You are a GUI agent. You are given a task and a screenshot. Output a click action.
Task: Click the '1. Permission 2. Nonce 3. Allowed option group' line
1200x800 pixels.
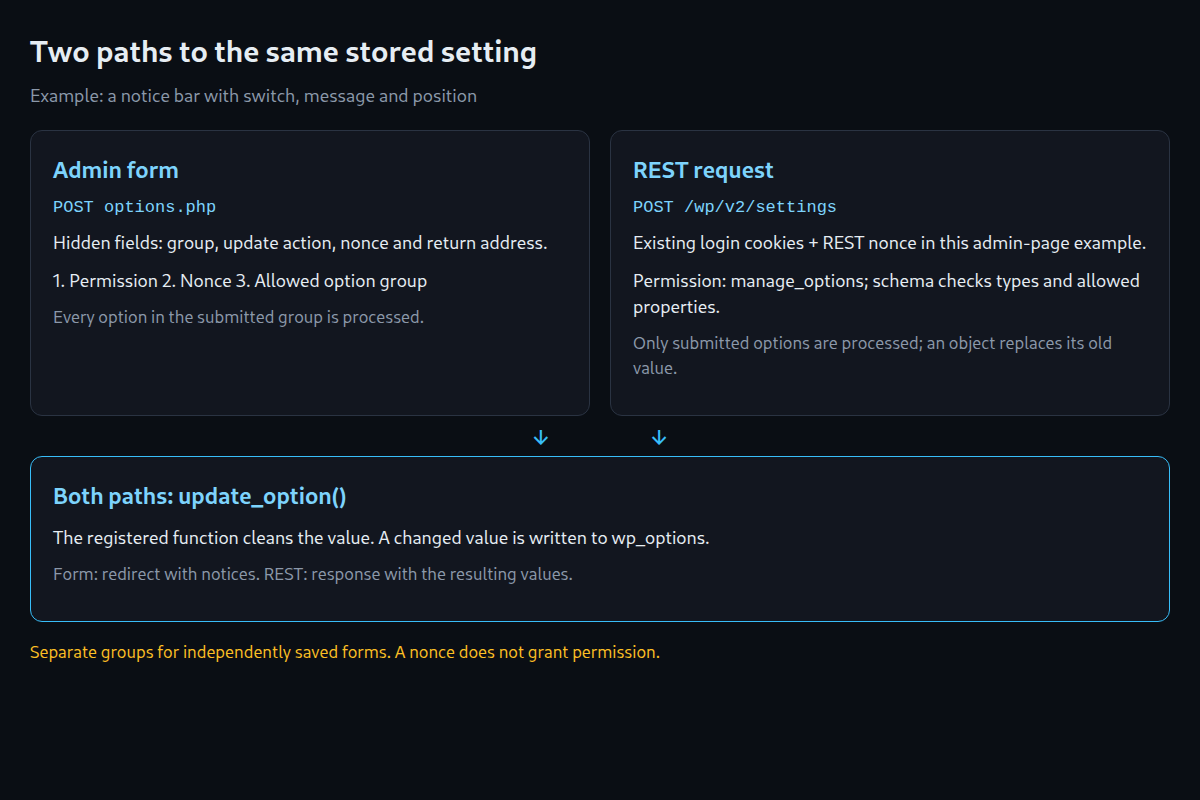[x=240, y=281]
